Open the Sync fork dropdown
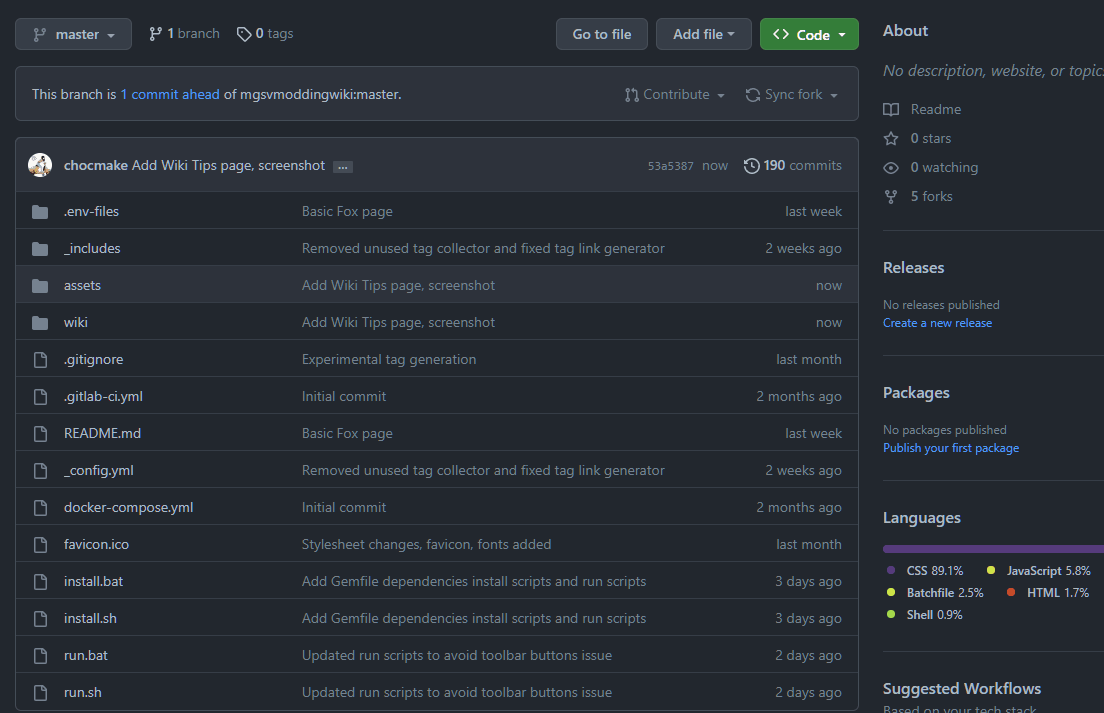 [x=792, y=94]
